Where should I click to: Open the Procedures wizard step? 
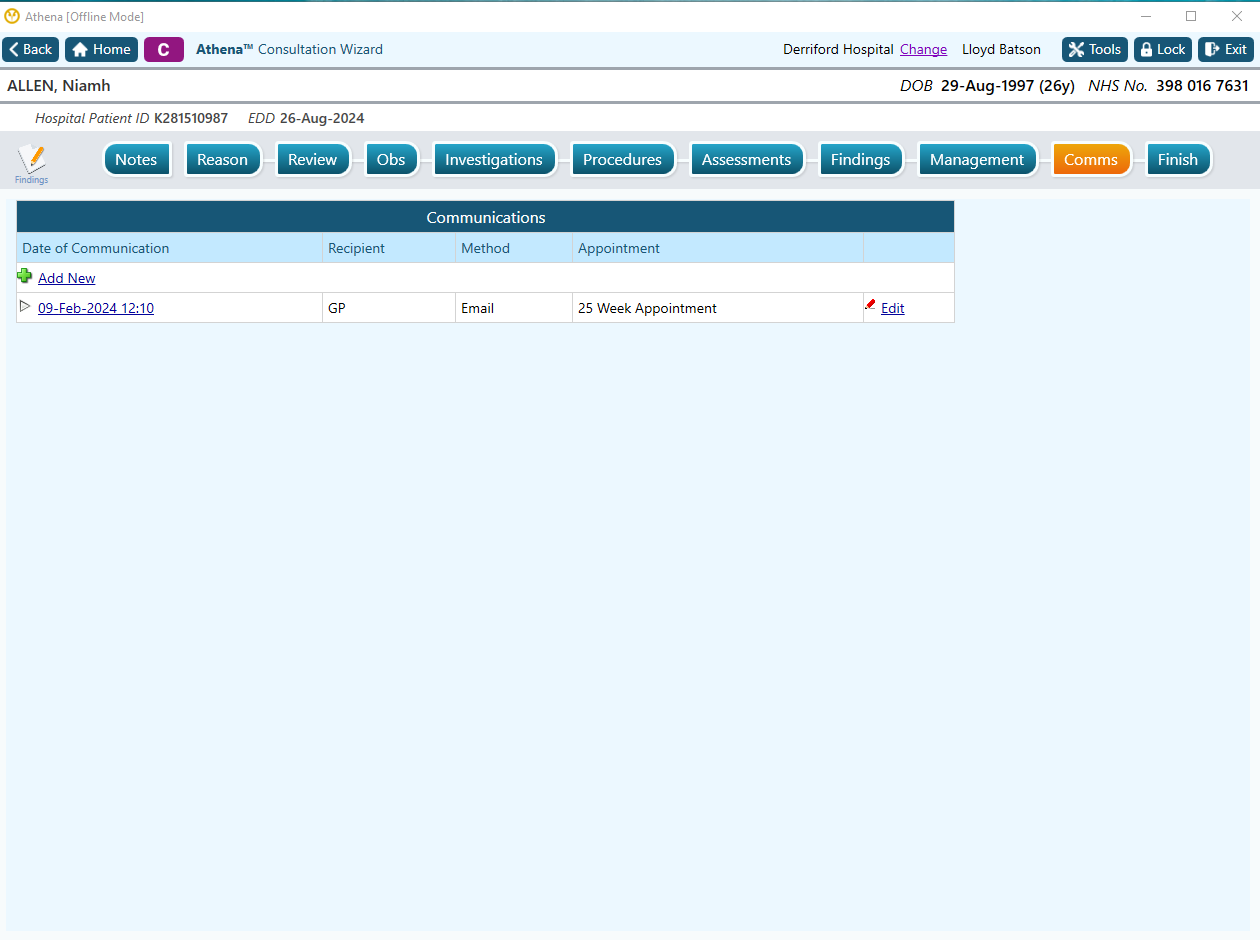click(622, 160)
